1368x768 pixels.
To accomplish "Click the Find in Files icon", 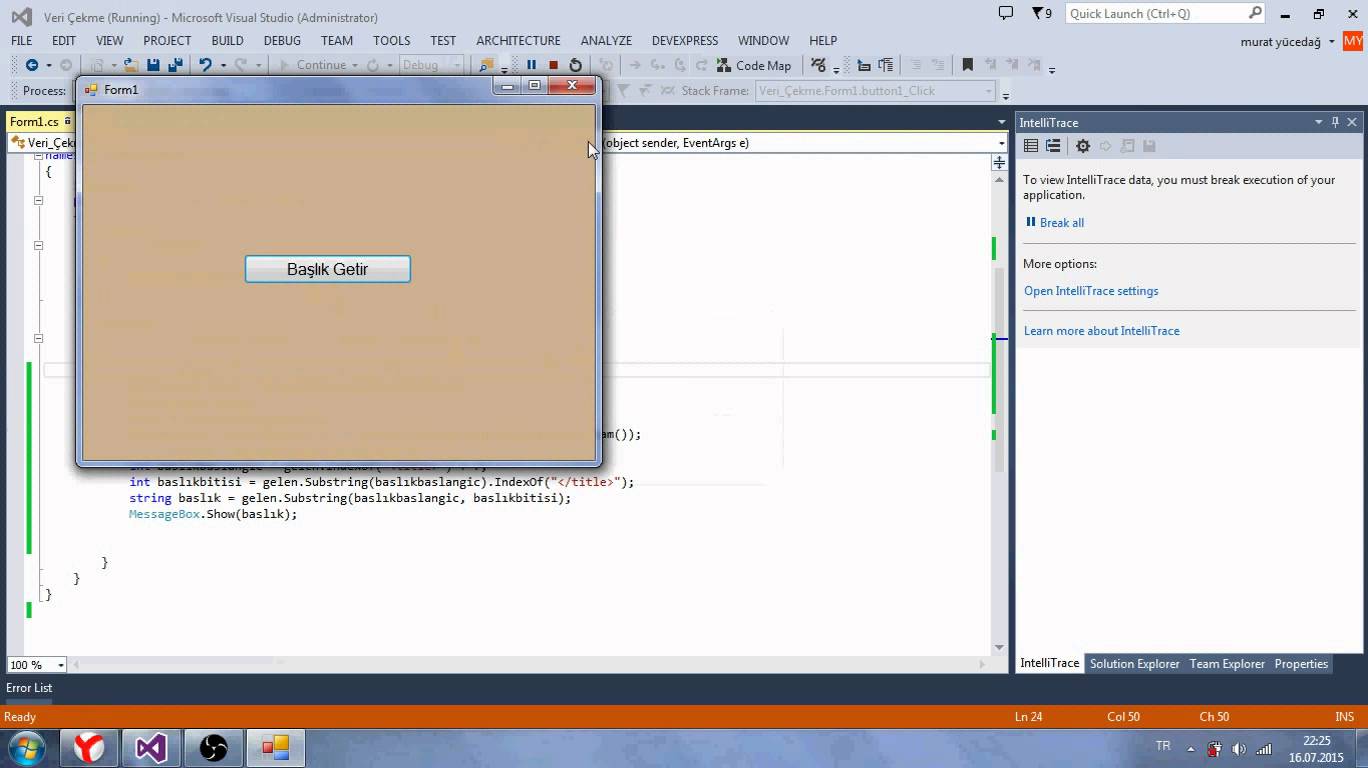I will (x=486, y=65).
